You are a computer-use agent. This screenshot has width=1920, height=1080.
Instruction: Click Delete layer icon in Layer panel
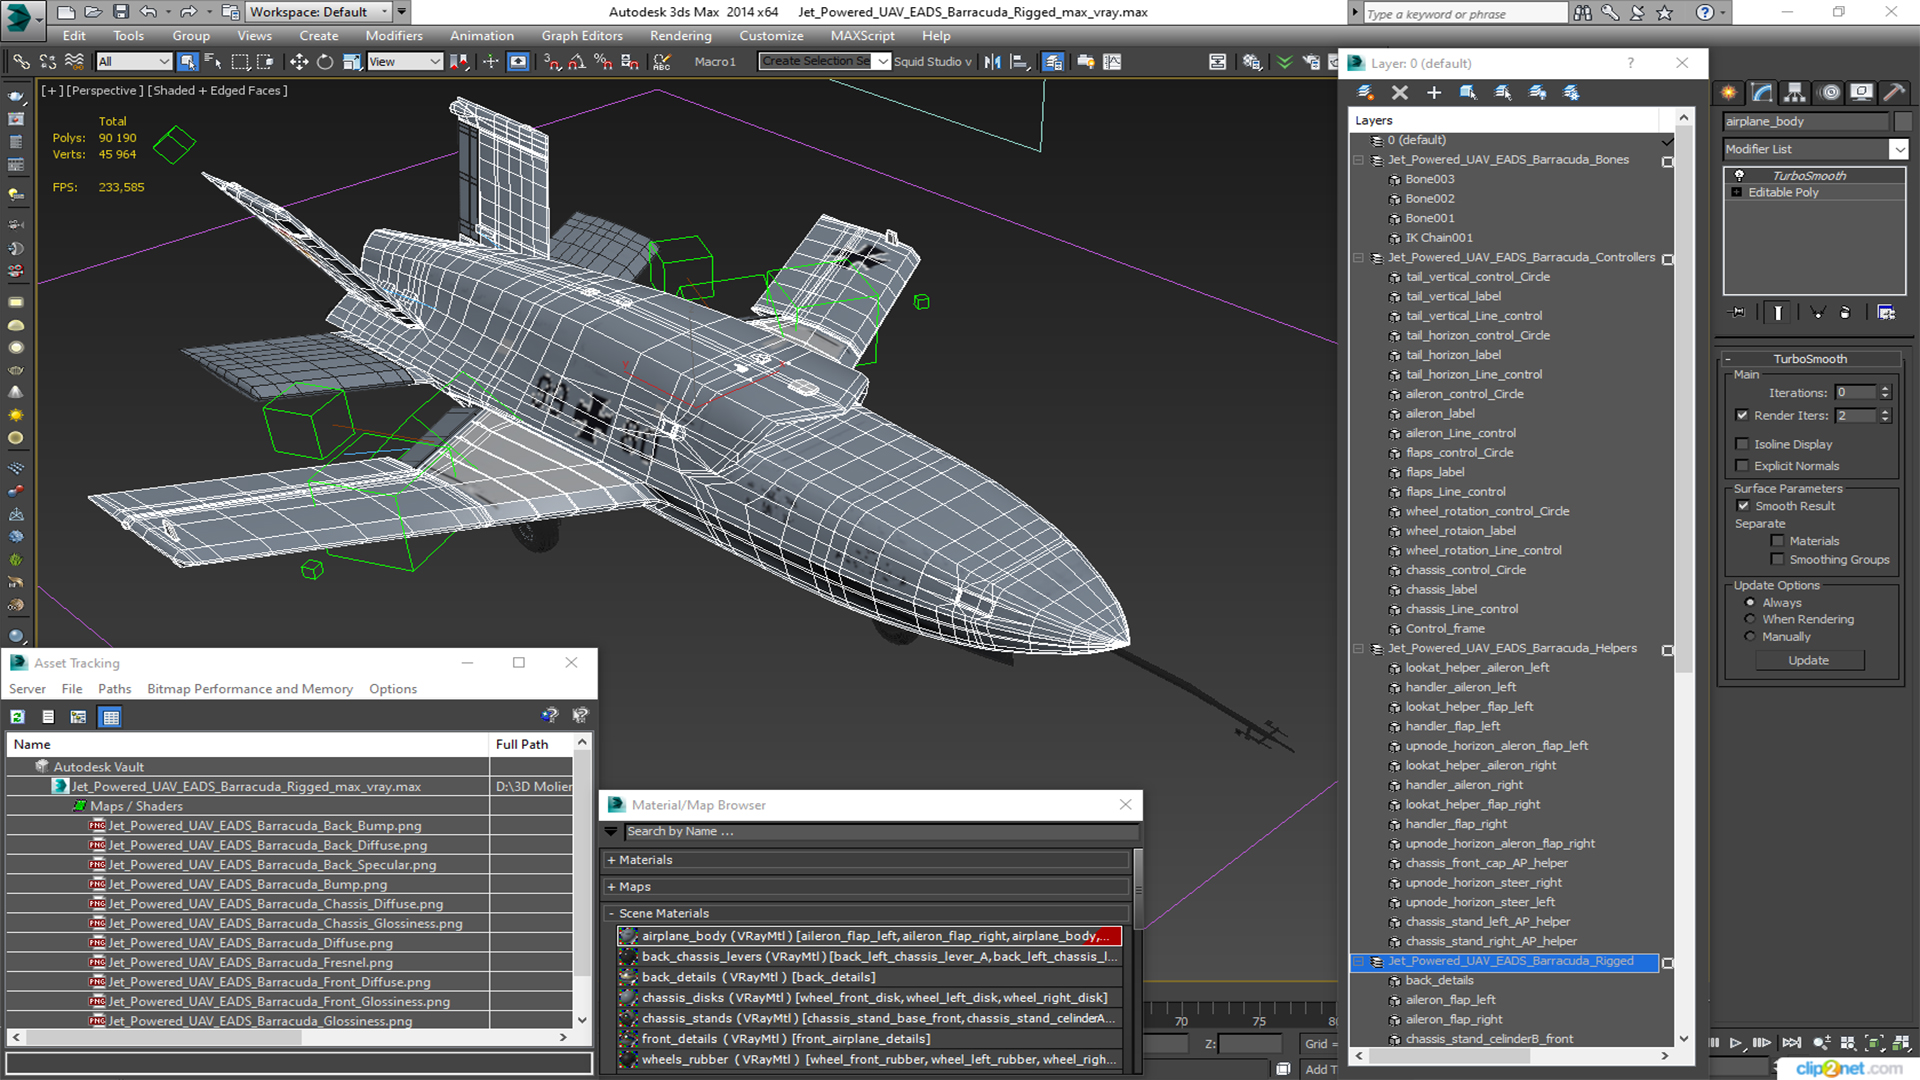tap(1399, 92)
